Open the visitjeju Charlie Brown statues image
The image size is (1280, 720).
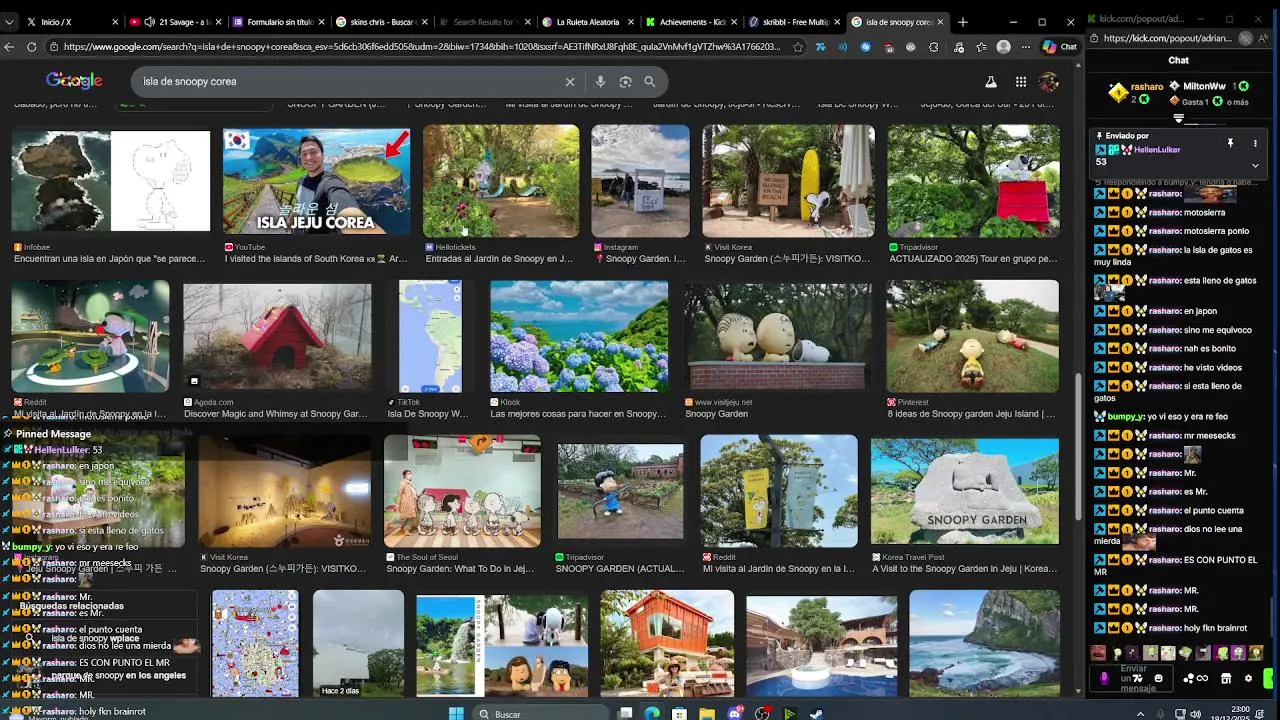pos(778,337)
